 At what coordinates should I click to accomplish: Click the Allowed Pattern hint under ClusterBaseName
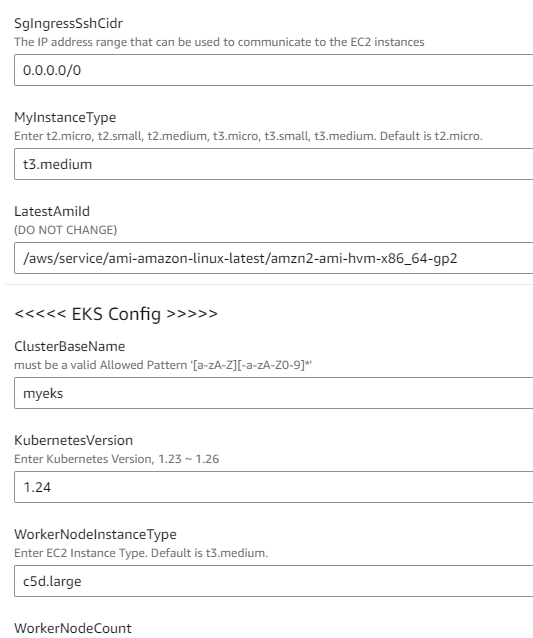pos(163,365)
